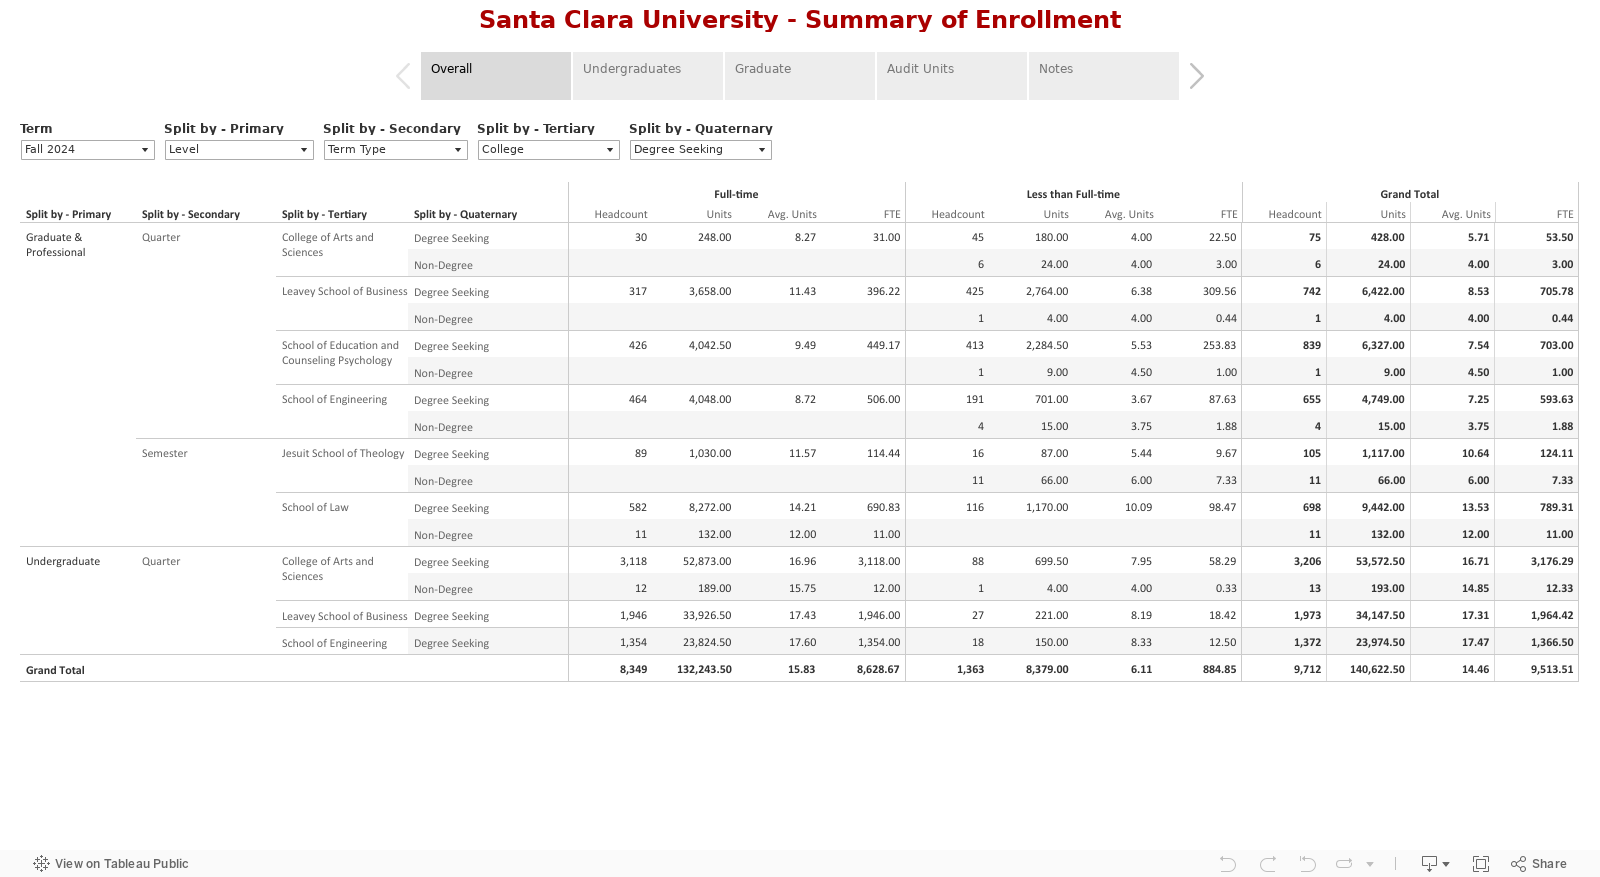
Task: Select the Semester row label
Action: click(x=165, y=454)
